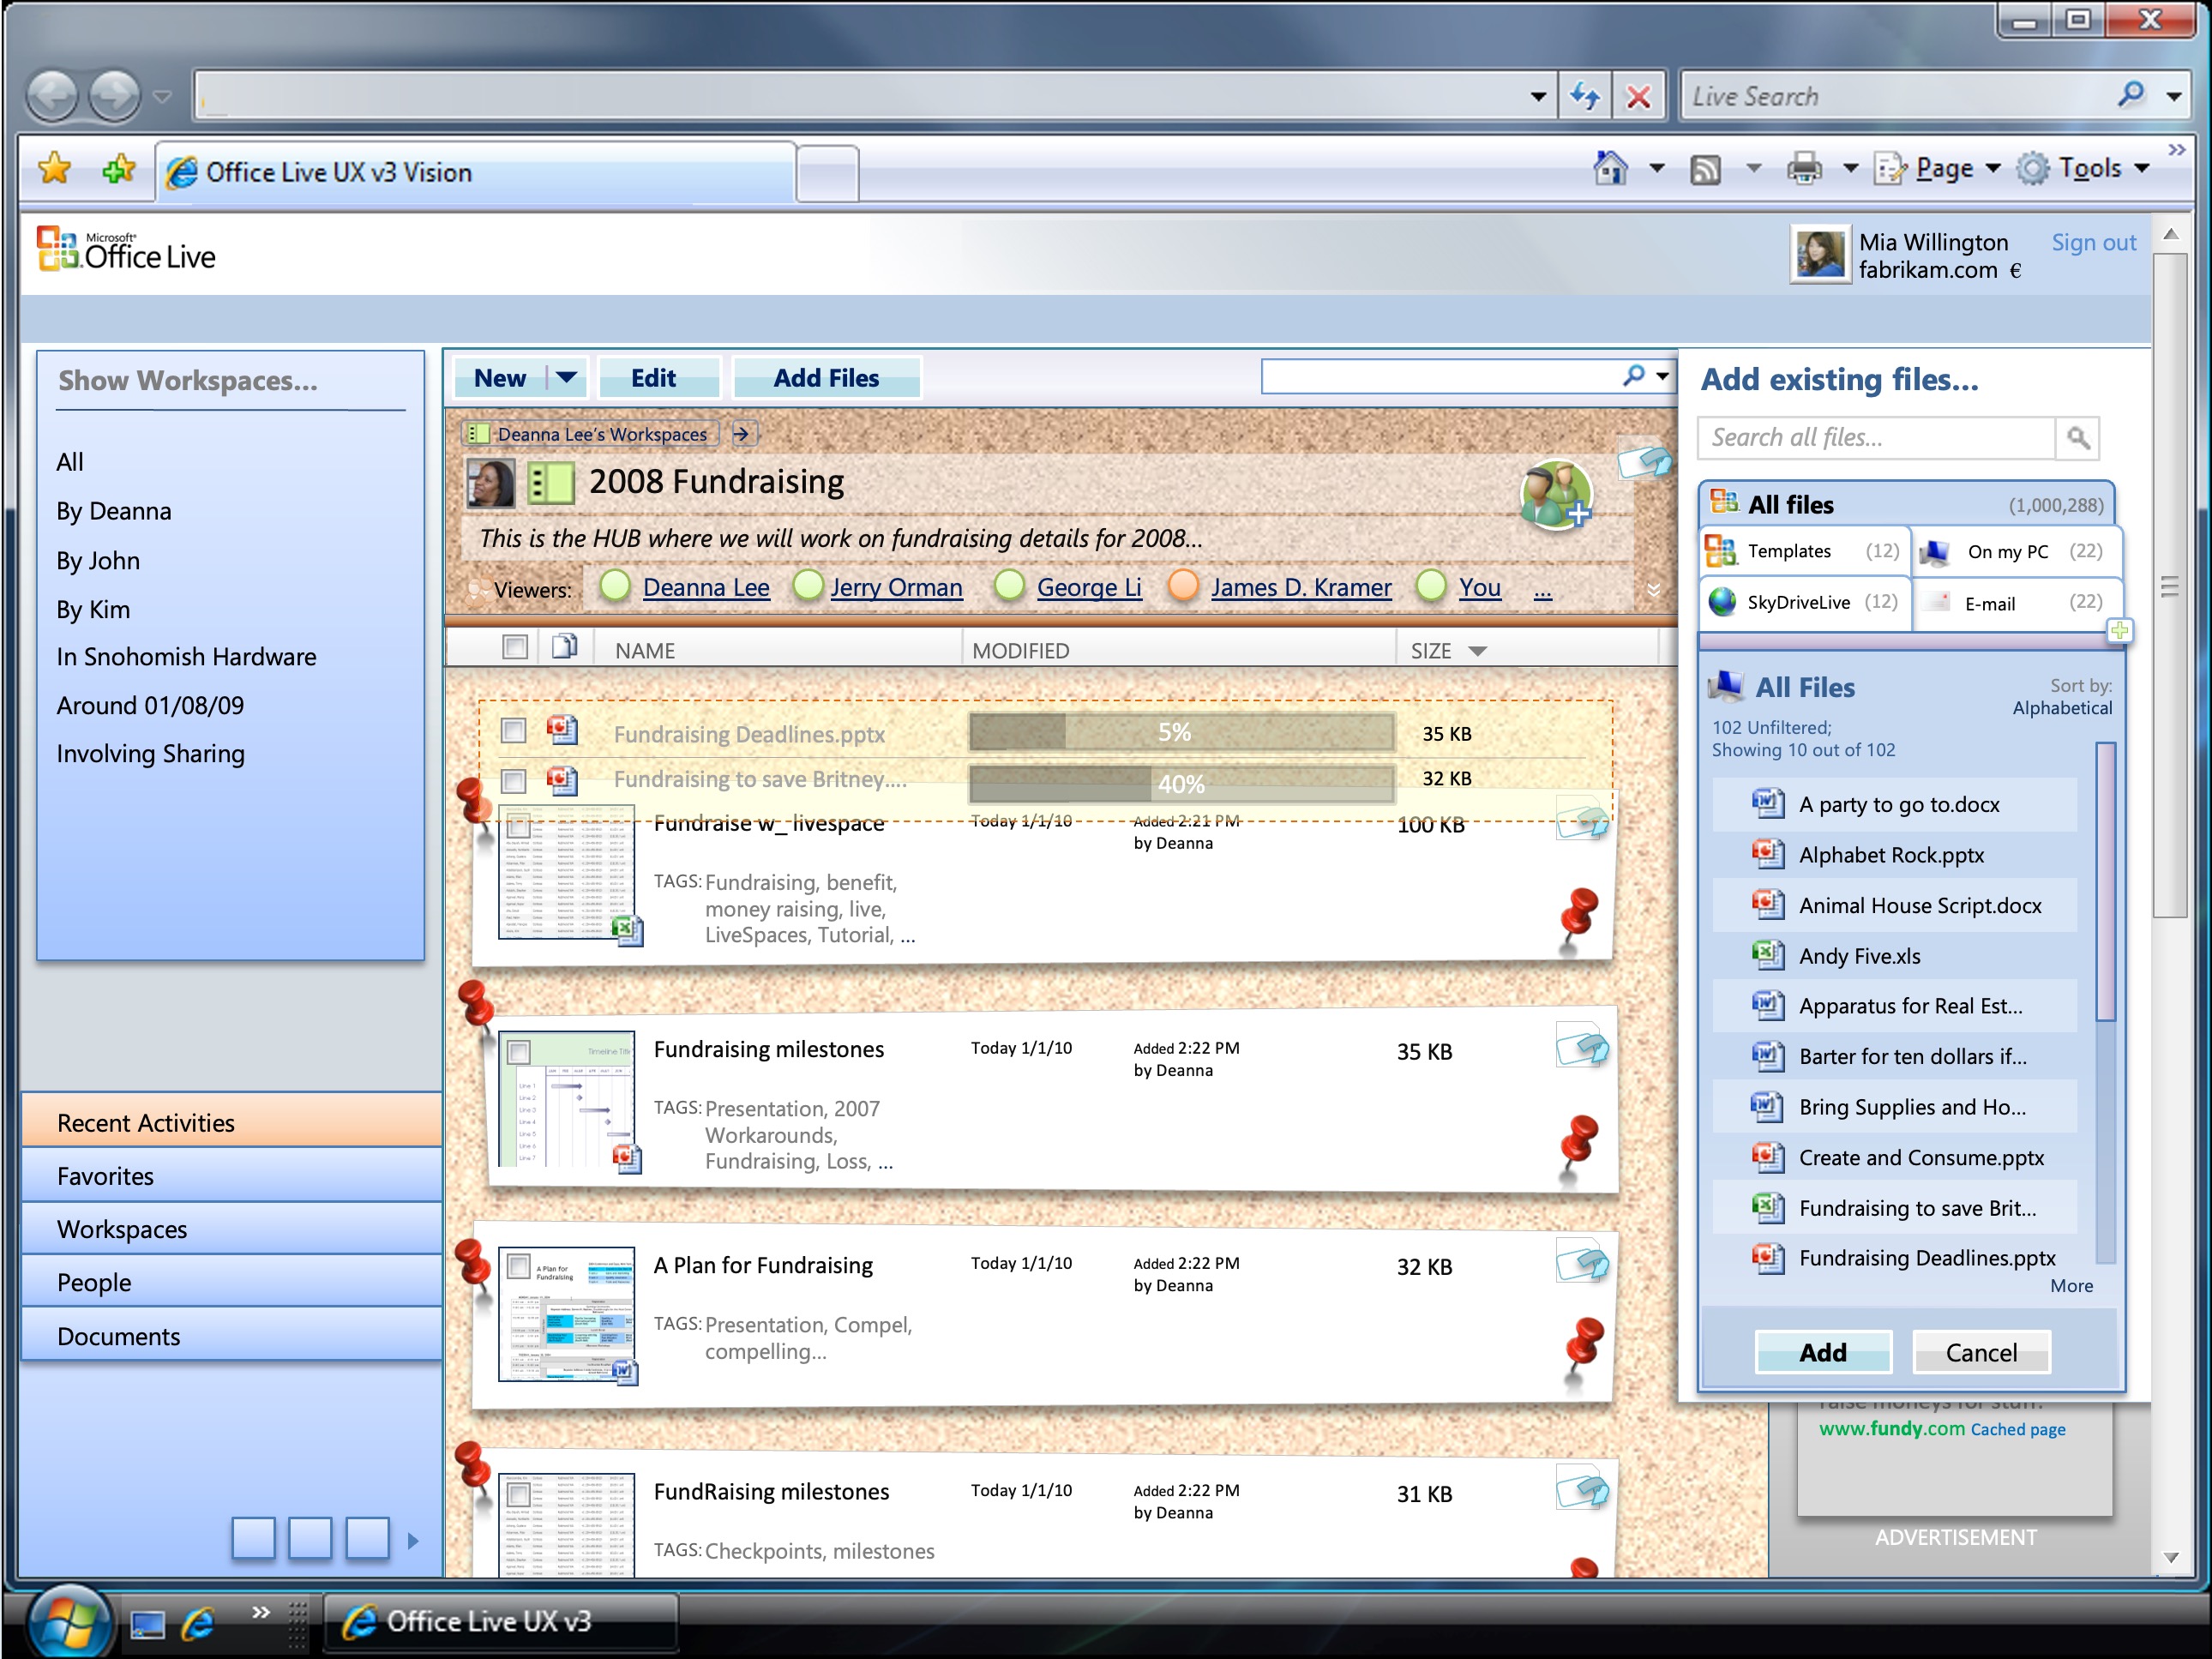Image resolution: width=2212 pixels, height=1659 pixels.
Task: Open the workspace search options dropdown
Action: 1662,377
